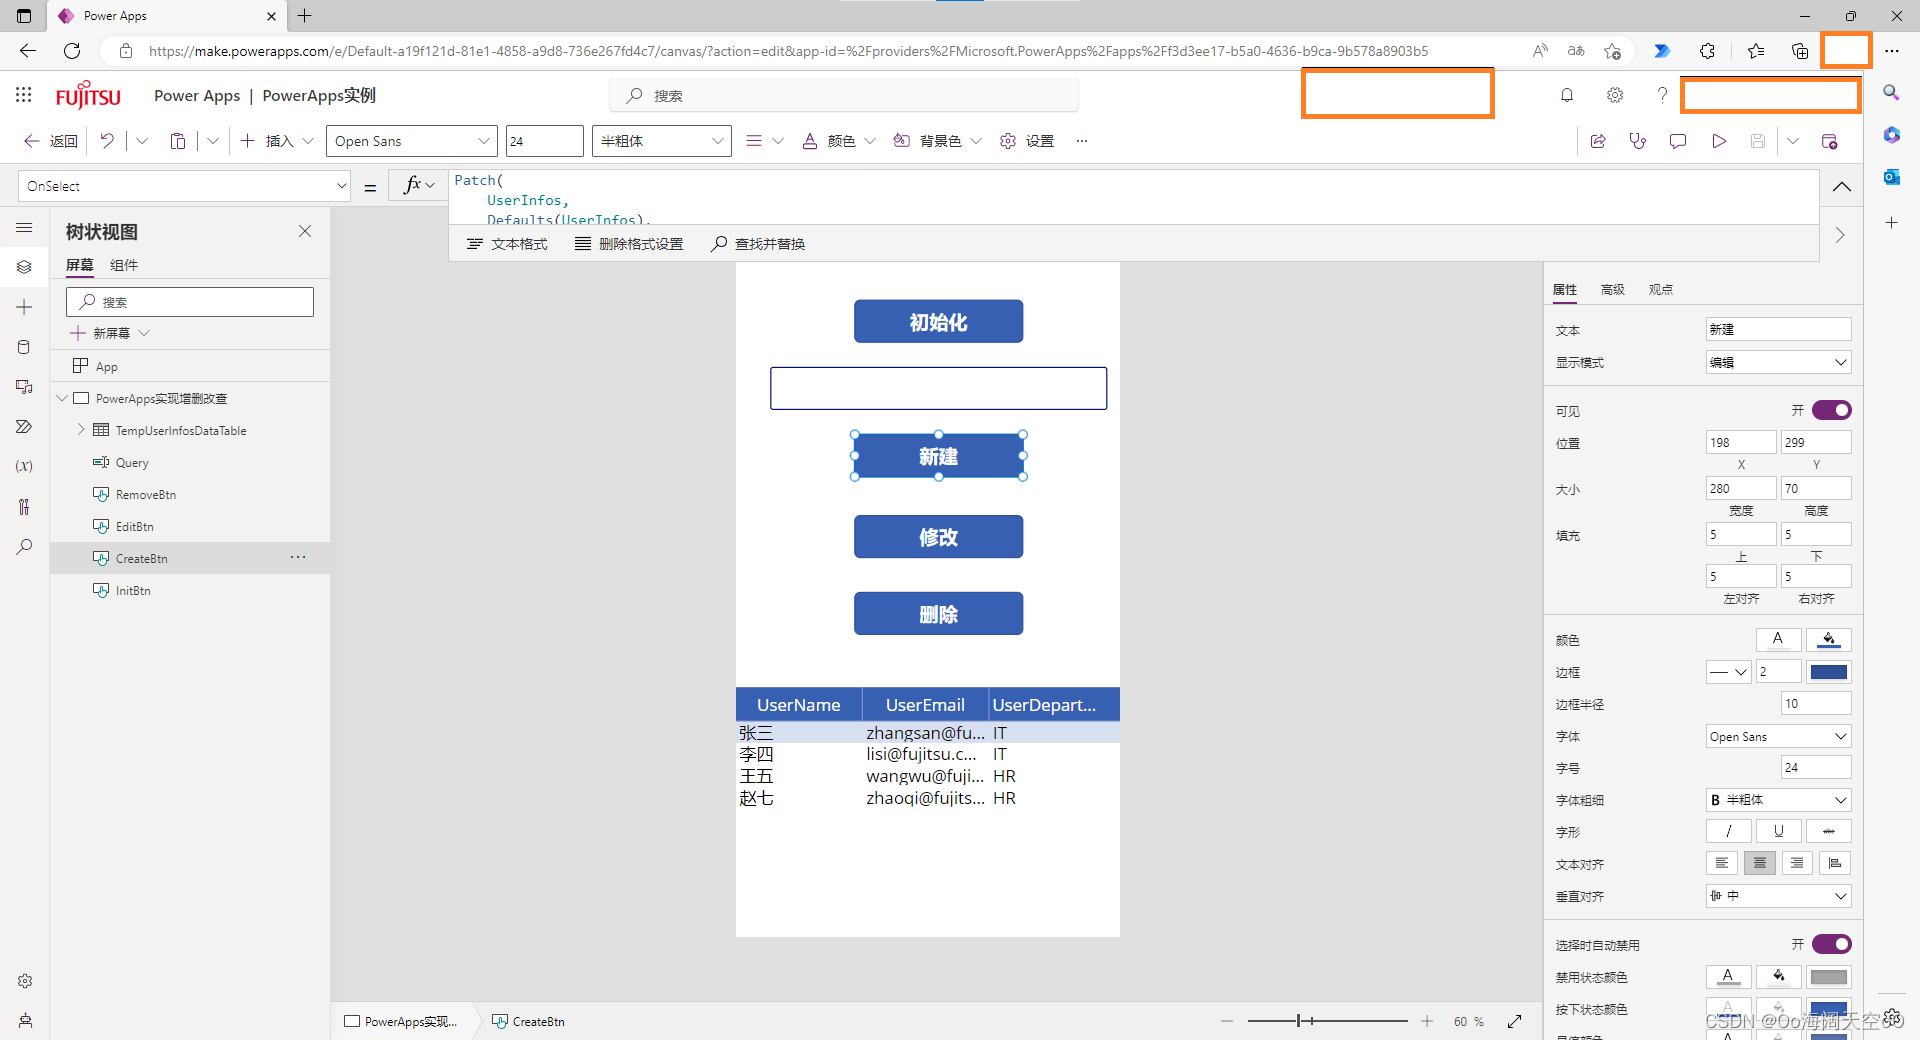Select the CreateBtn item in tree view
1920x1040 pixels.
[141, 558]
